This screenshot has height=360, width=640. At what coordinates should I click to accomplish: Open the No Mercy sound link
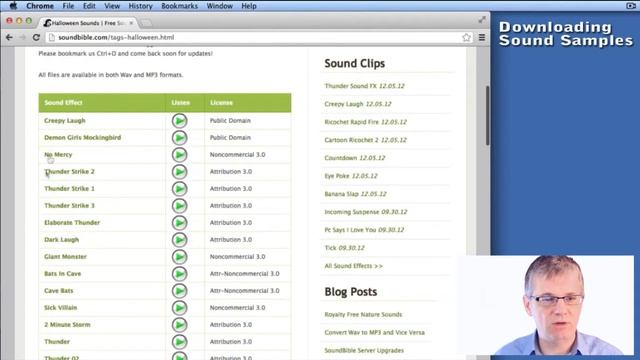click(58, 154)
